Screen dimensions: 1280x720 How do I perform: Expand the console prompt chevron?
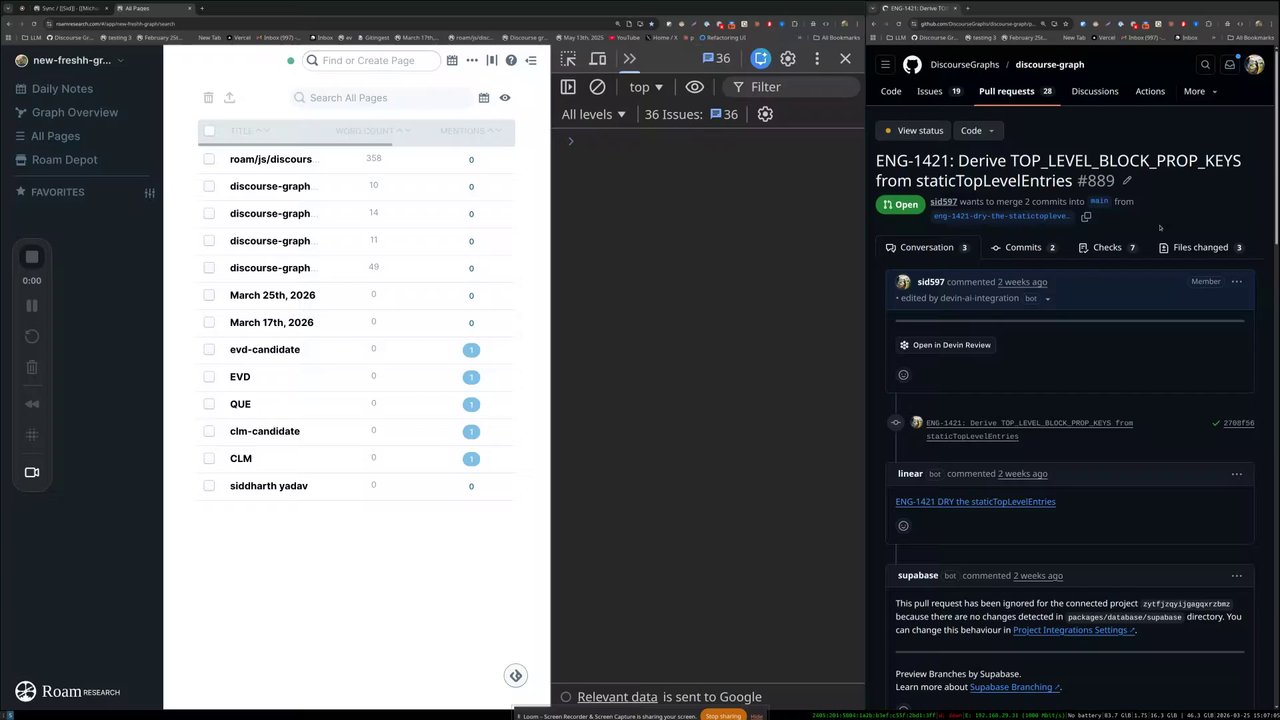(x=571, y=141)
